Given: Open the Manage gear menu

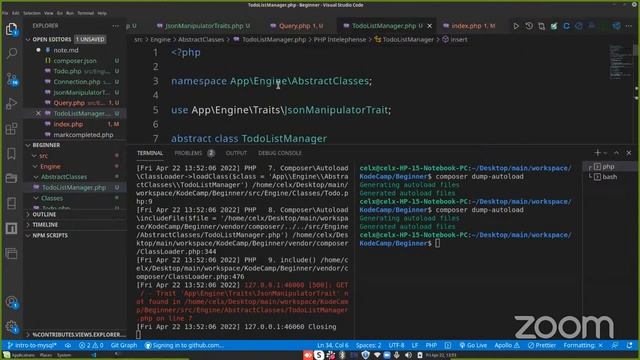Looking at the screenshot, I should 11,327.
